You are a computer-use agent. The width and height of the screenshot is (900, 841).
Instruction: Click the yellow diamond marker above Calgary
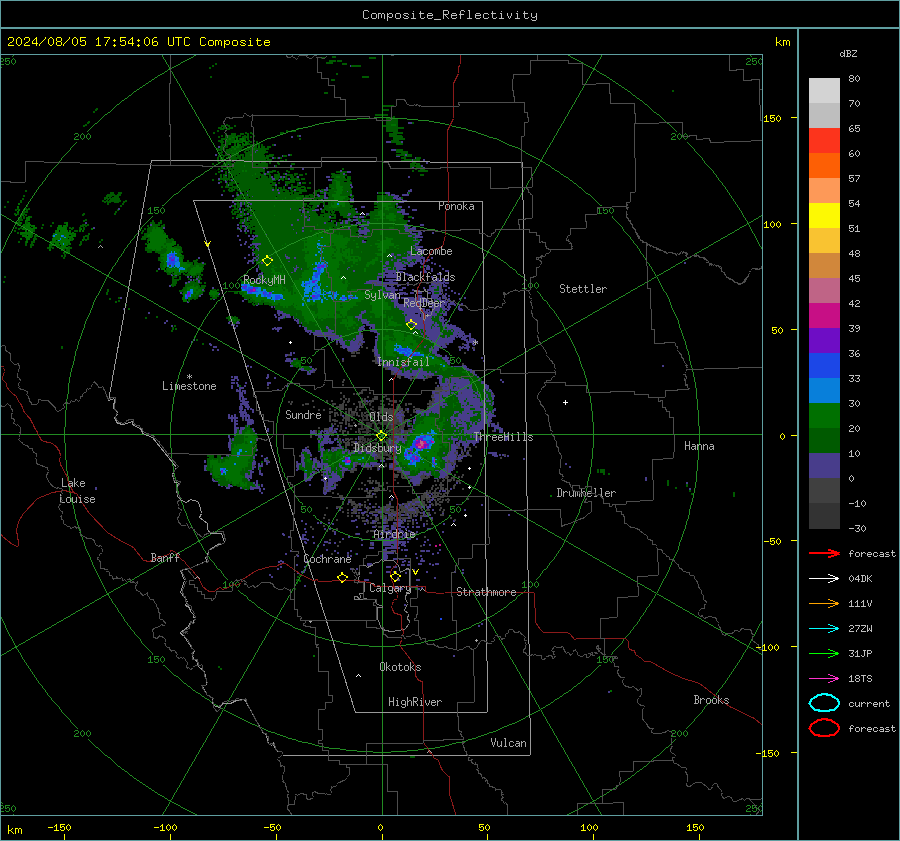coord(395,576)
